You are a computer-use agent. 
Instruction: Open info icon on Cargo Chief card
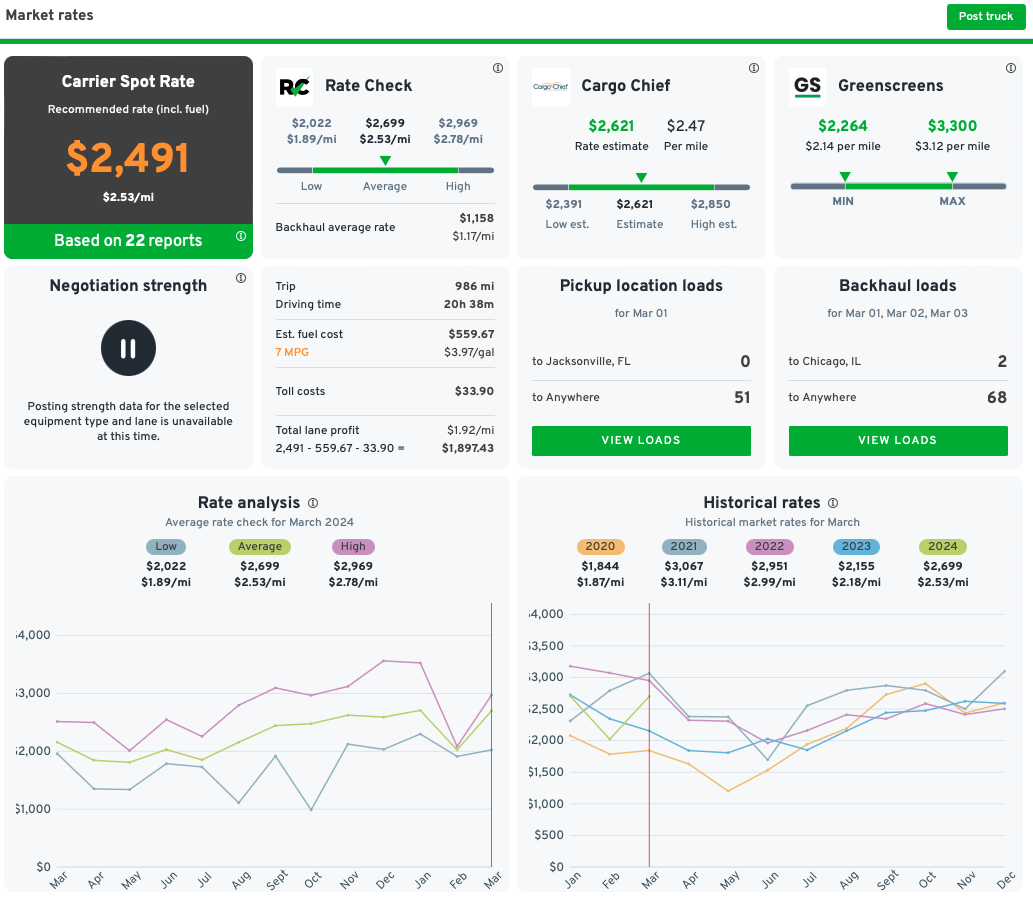[x=754, y=68]
